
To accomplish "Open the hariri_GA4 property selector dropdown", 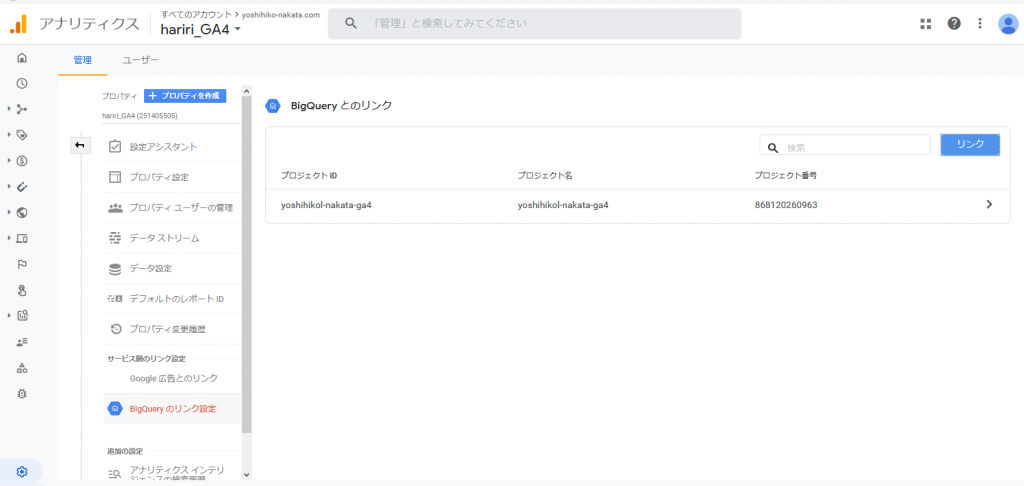I will (x=201, y=29).
